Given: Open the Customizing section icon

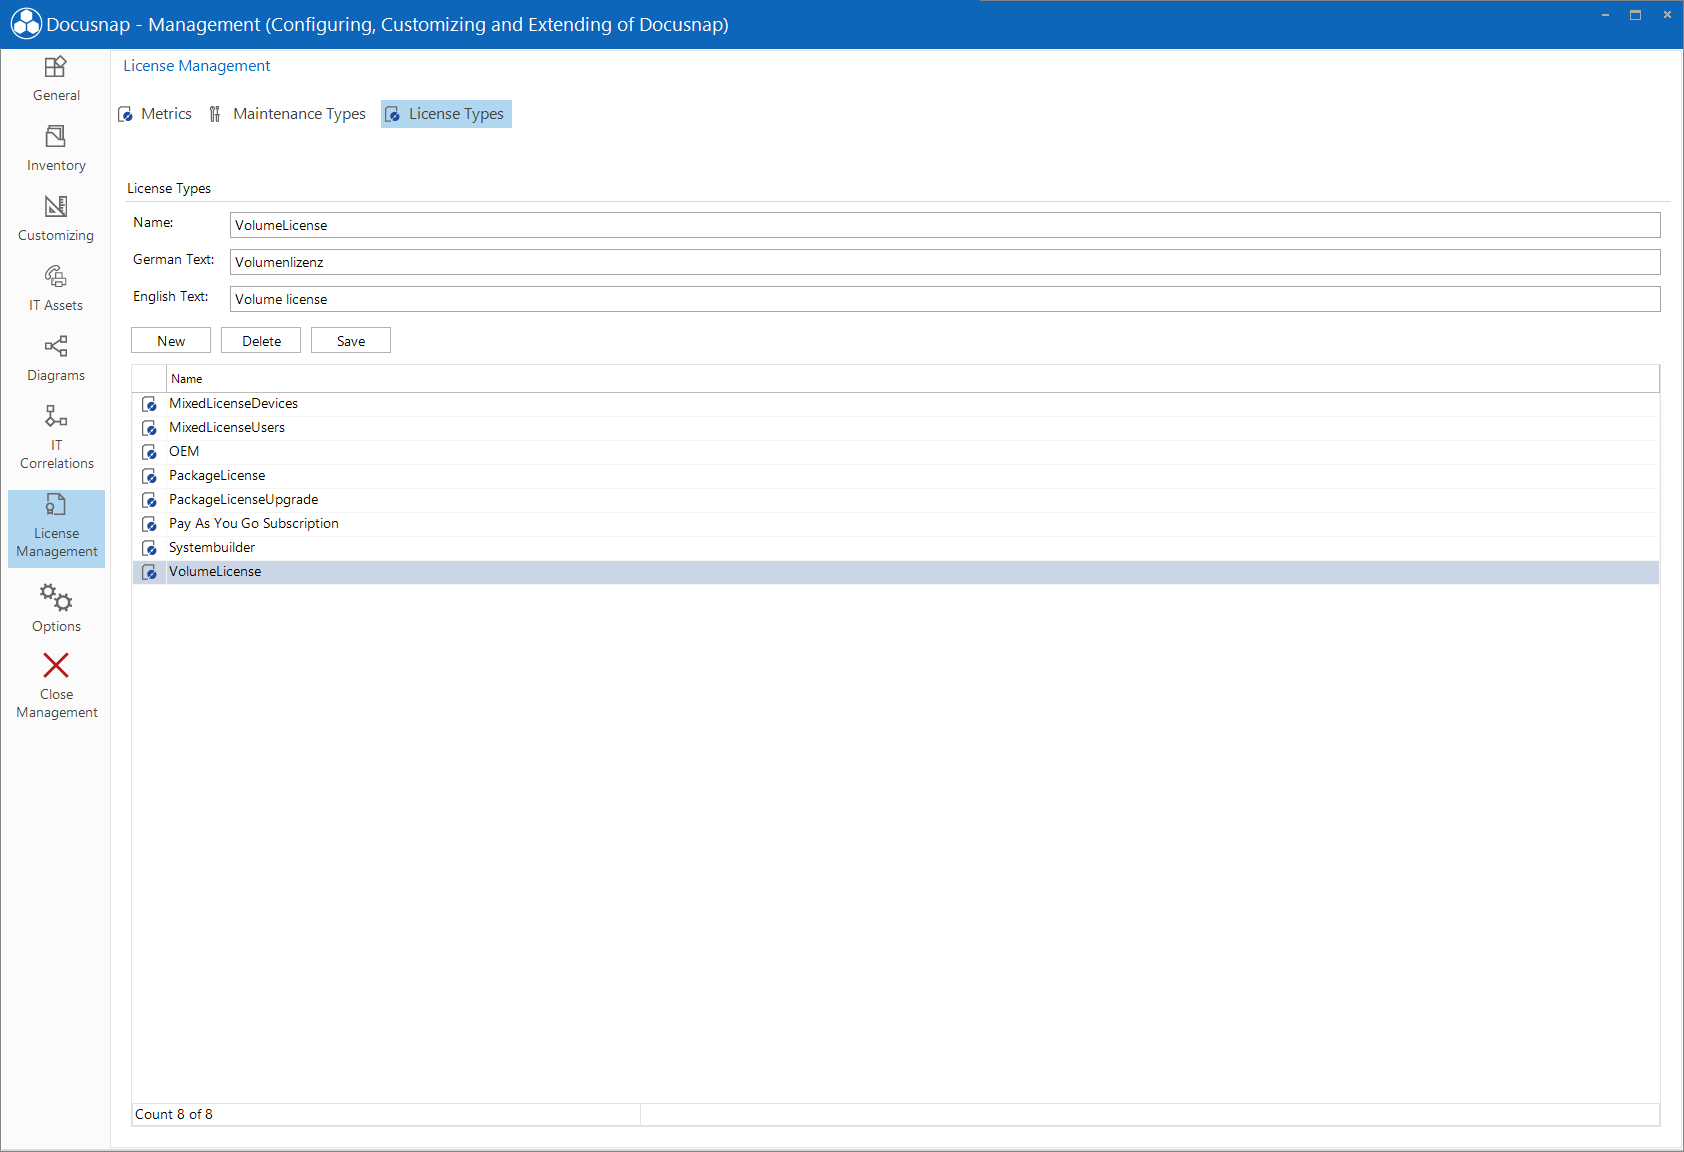Looking at the screenshot, I should pos(56,206).
